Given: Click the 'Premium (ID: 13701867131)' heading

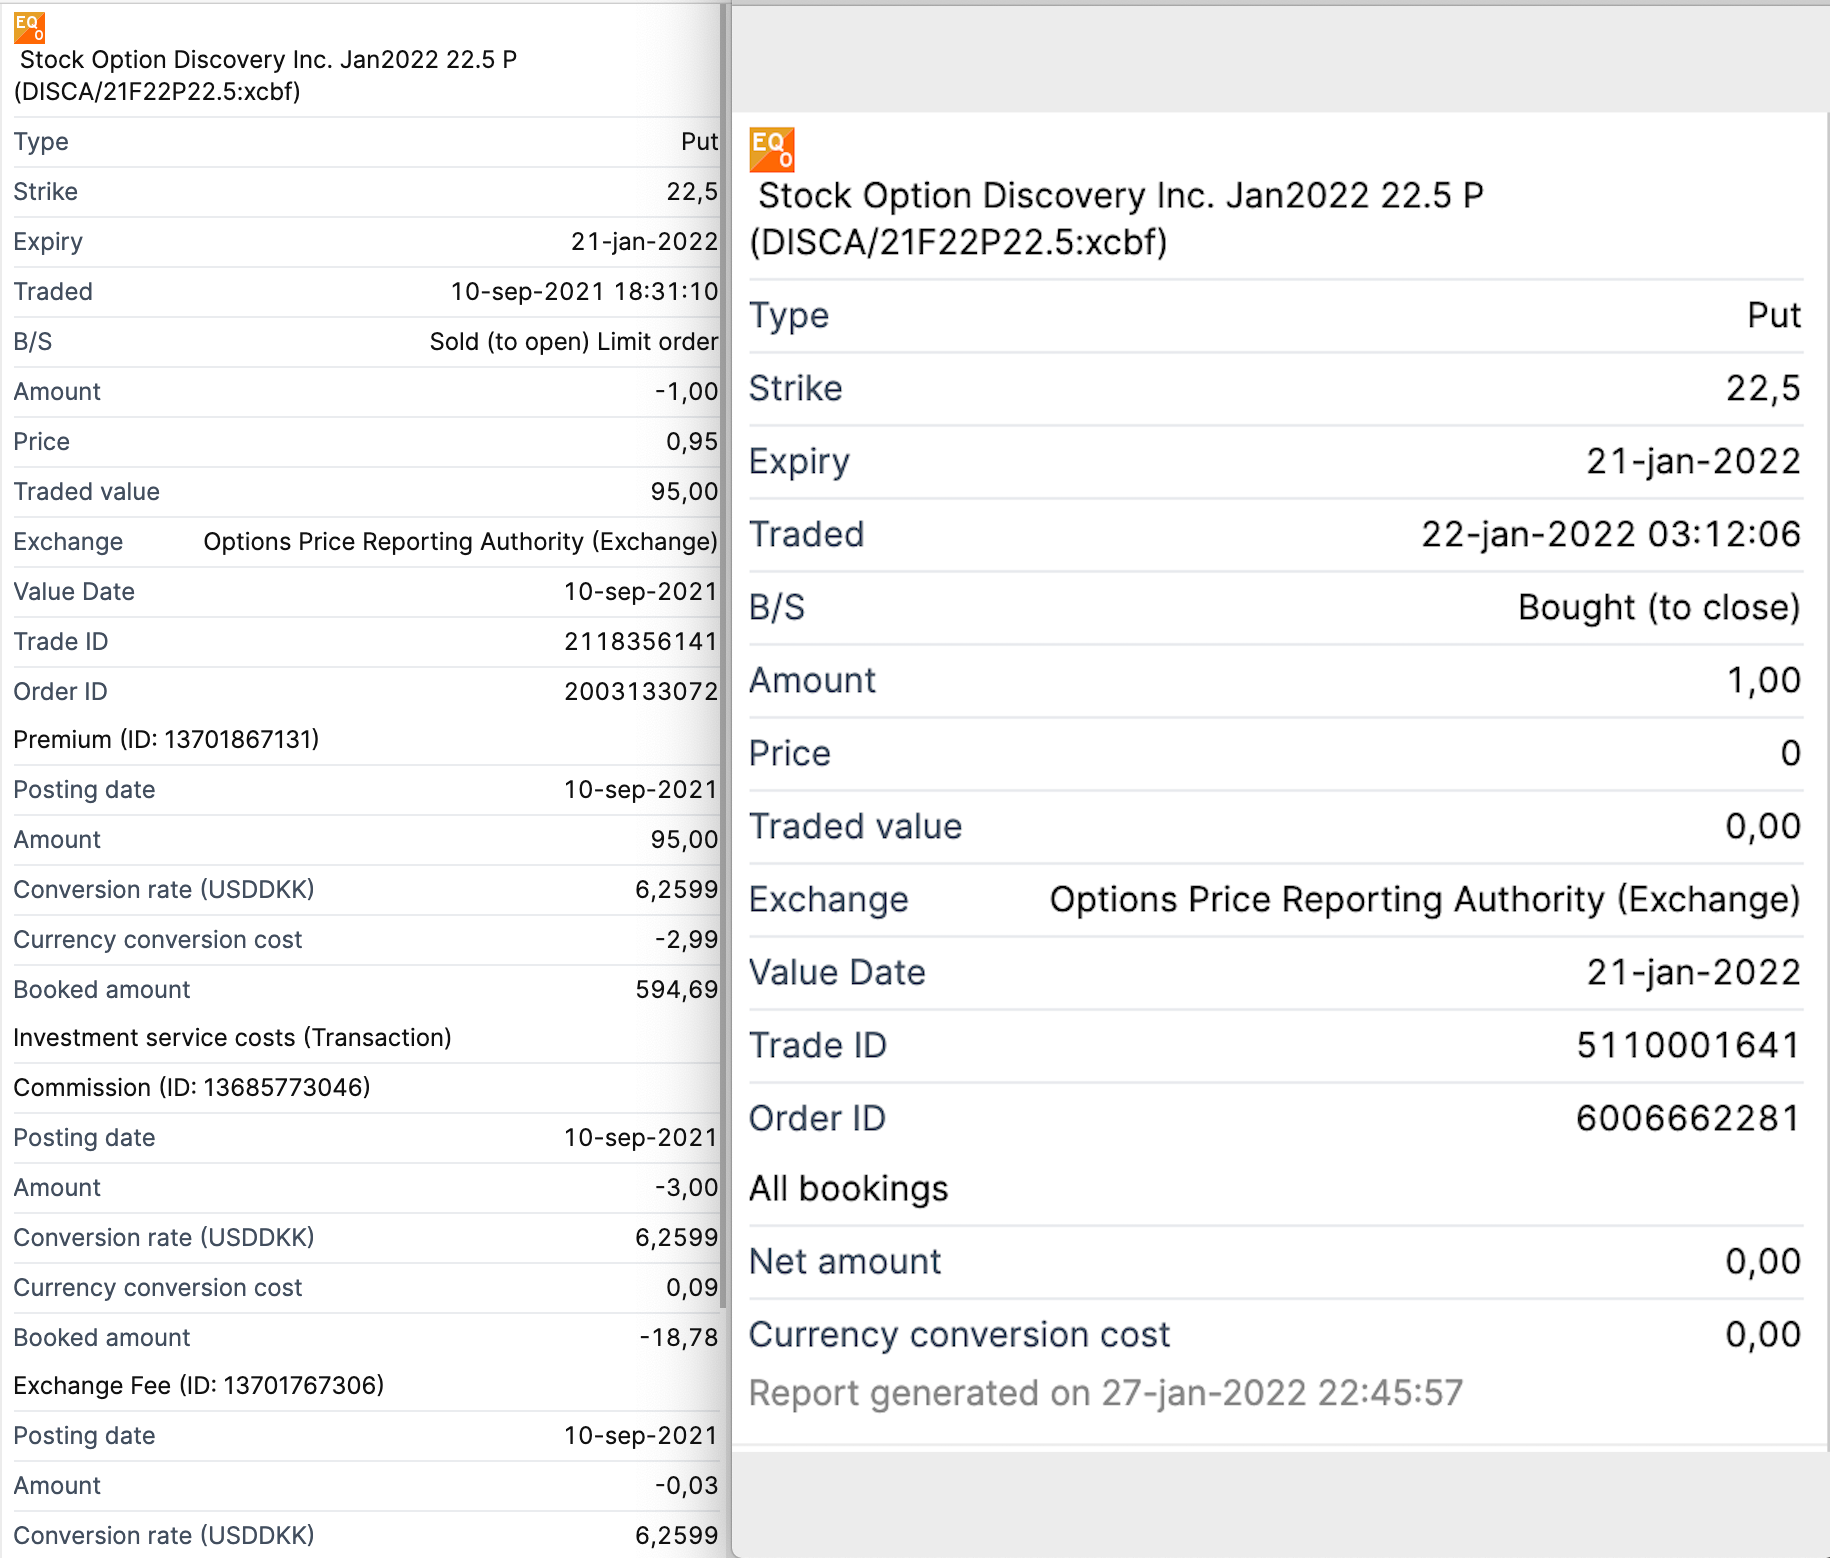Looking at the screenshot, I should tap(166, 740).
